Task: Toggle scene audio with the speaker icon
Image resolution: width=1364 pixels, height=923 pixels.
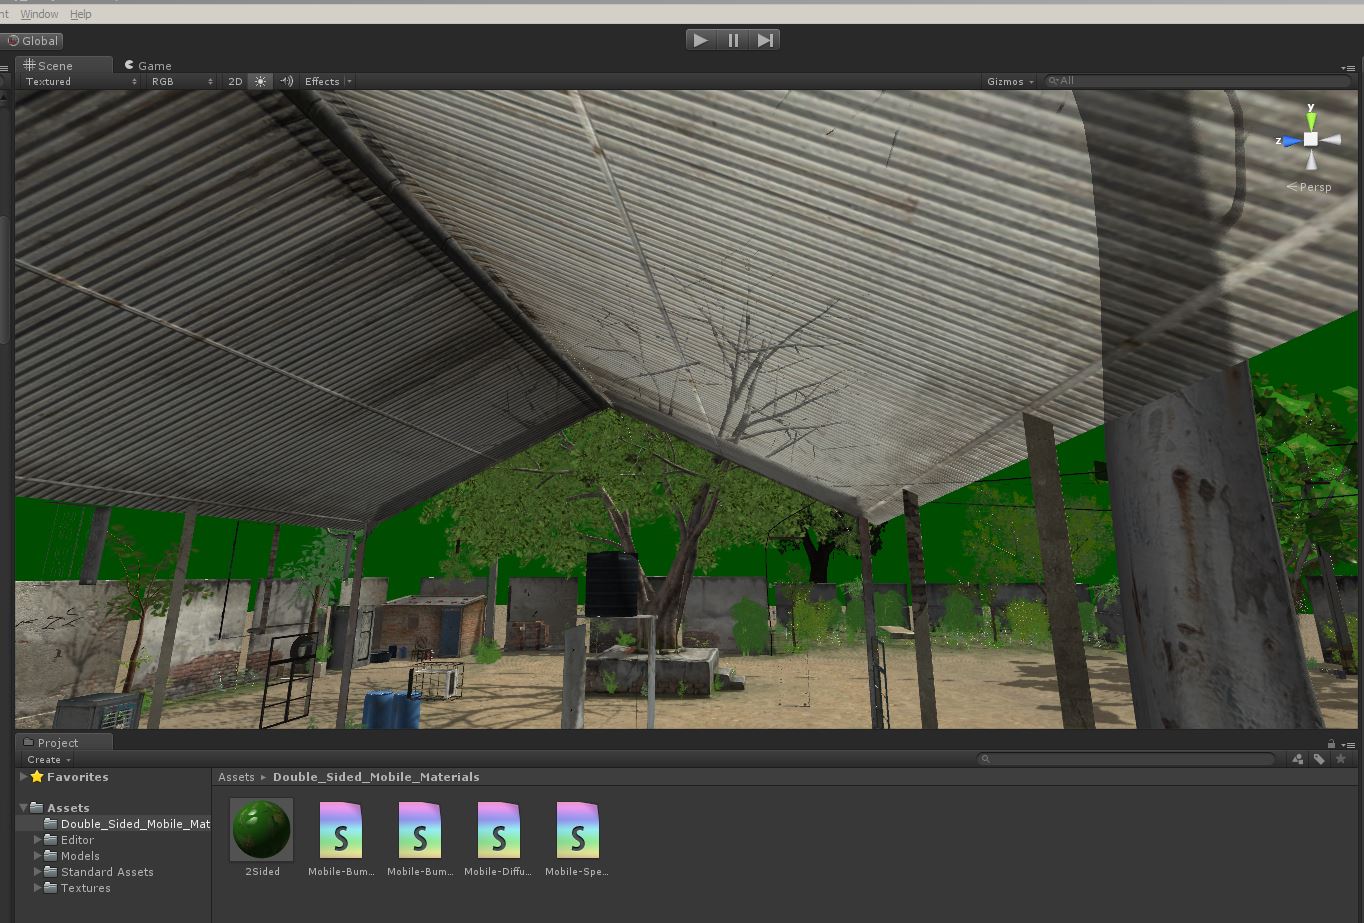Action: pyautogui.click(x=286, y=81)
